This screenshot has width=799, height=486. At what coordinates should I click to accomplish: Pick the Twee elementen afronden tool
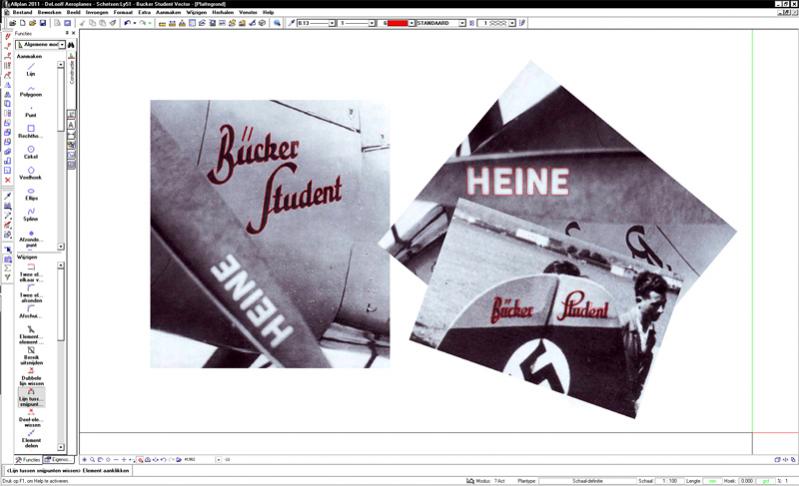31,294
